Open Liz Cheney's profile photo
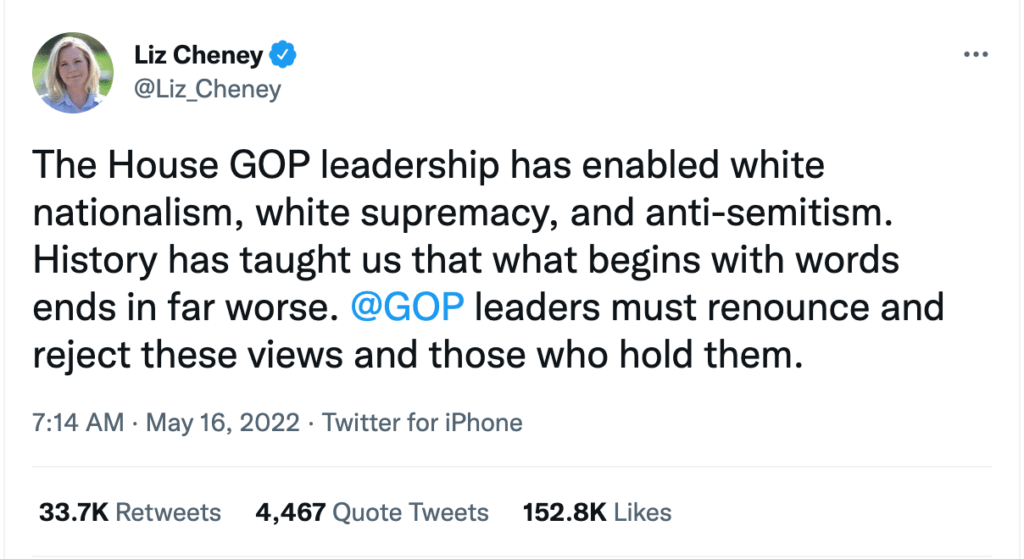Viewport: 1024px width, 559px height. click(72, 71)
